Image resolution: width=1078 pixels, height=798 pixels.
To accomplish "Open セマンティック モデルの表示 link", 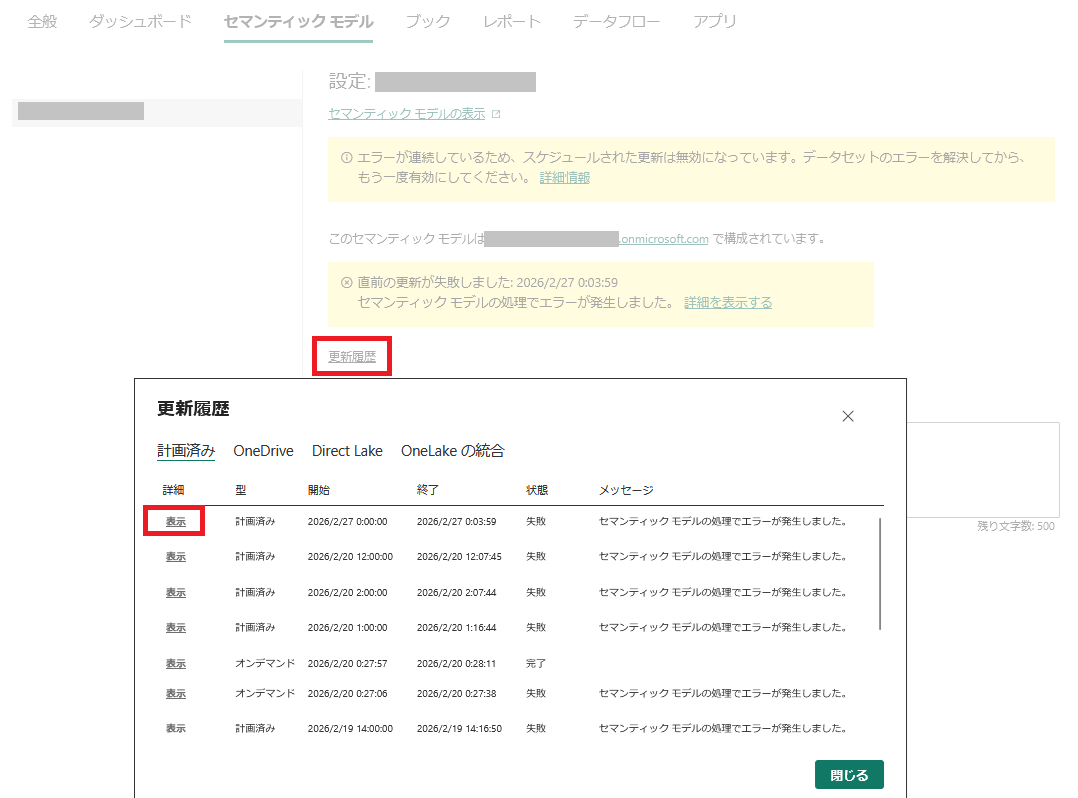I will click(x=406, y=114).
